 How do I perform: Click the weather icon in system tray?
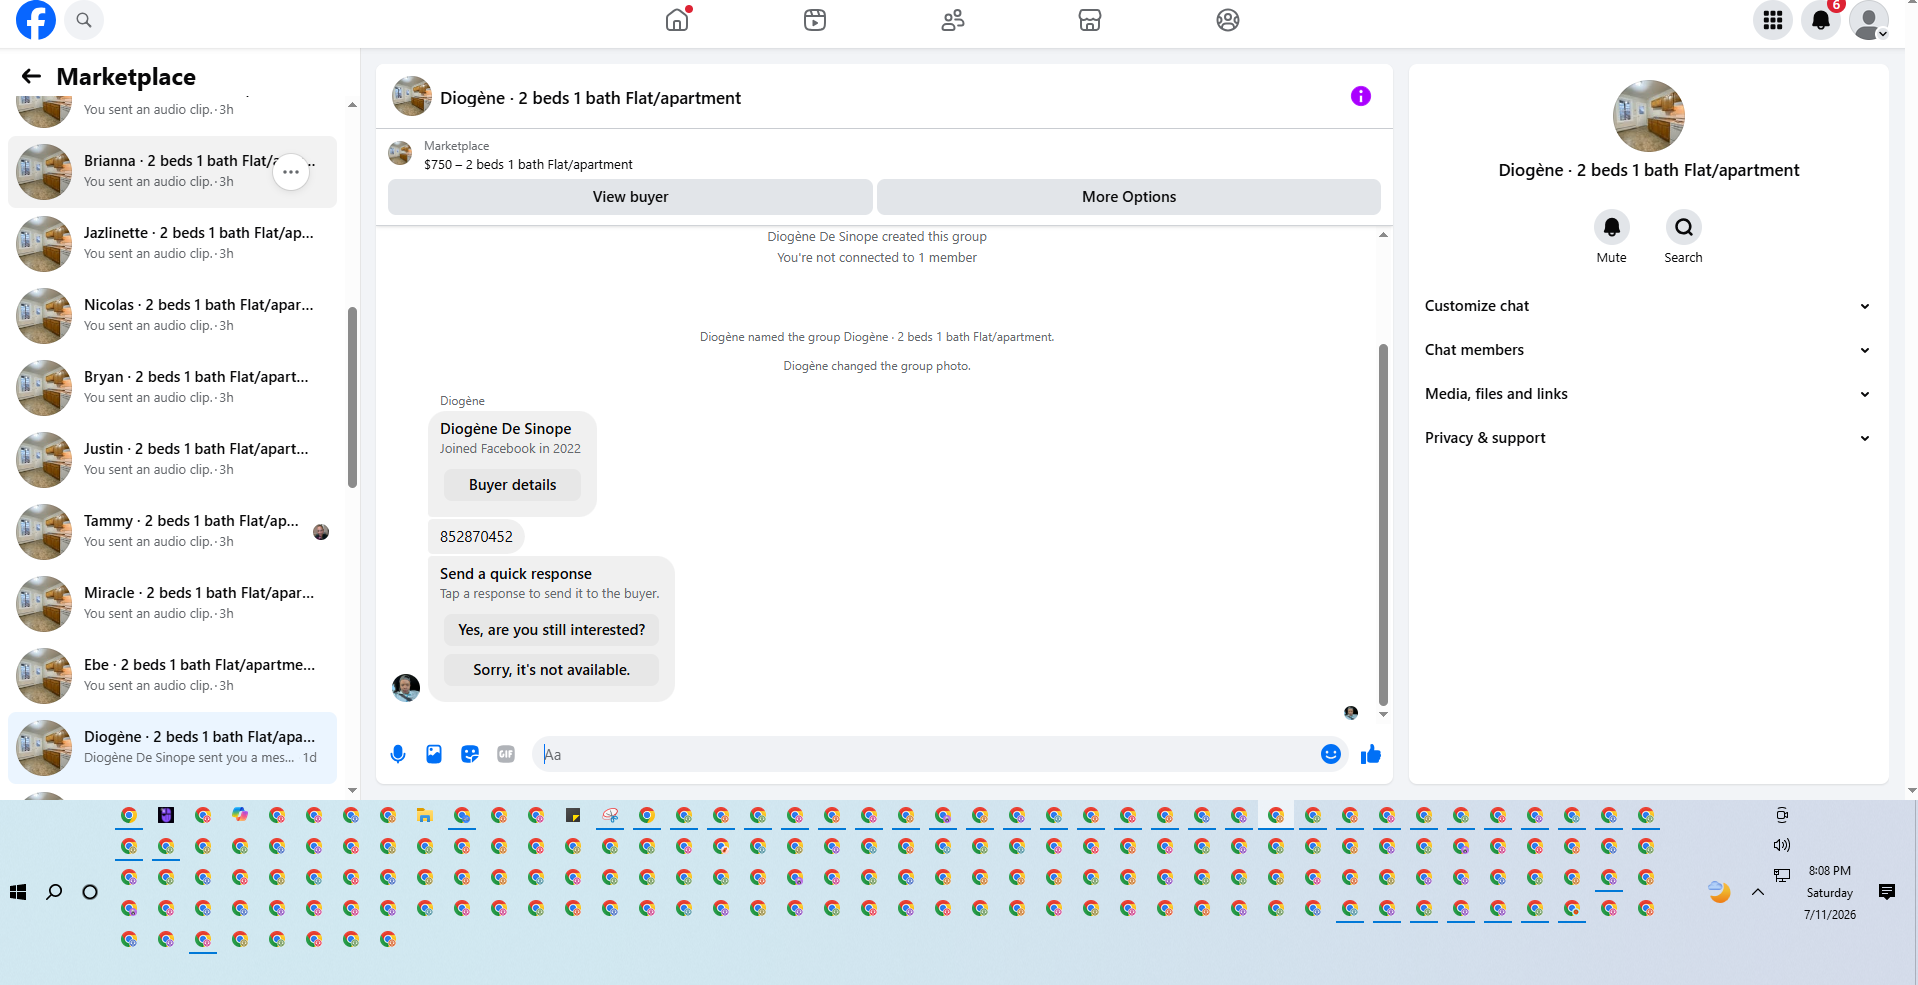[x=1719, y=892]
